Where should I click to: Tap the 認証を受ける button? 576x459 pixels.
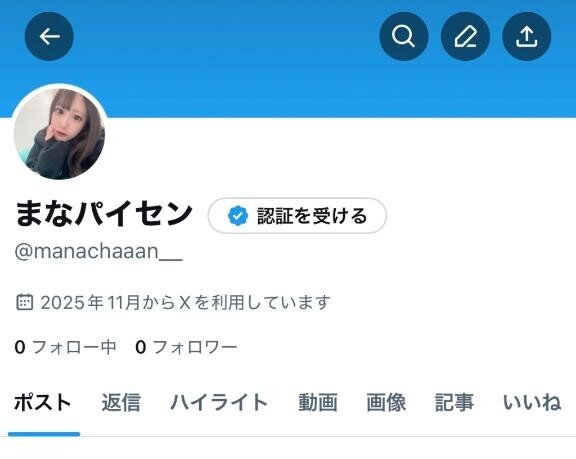297,216
